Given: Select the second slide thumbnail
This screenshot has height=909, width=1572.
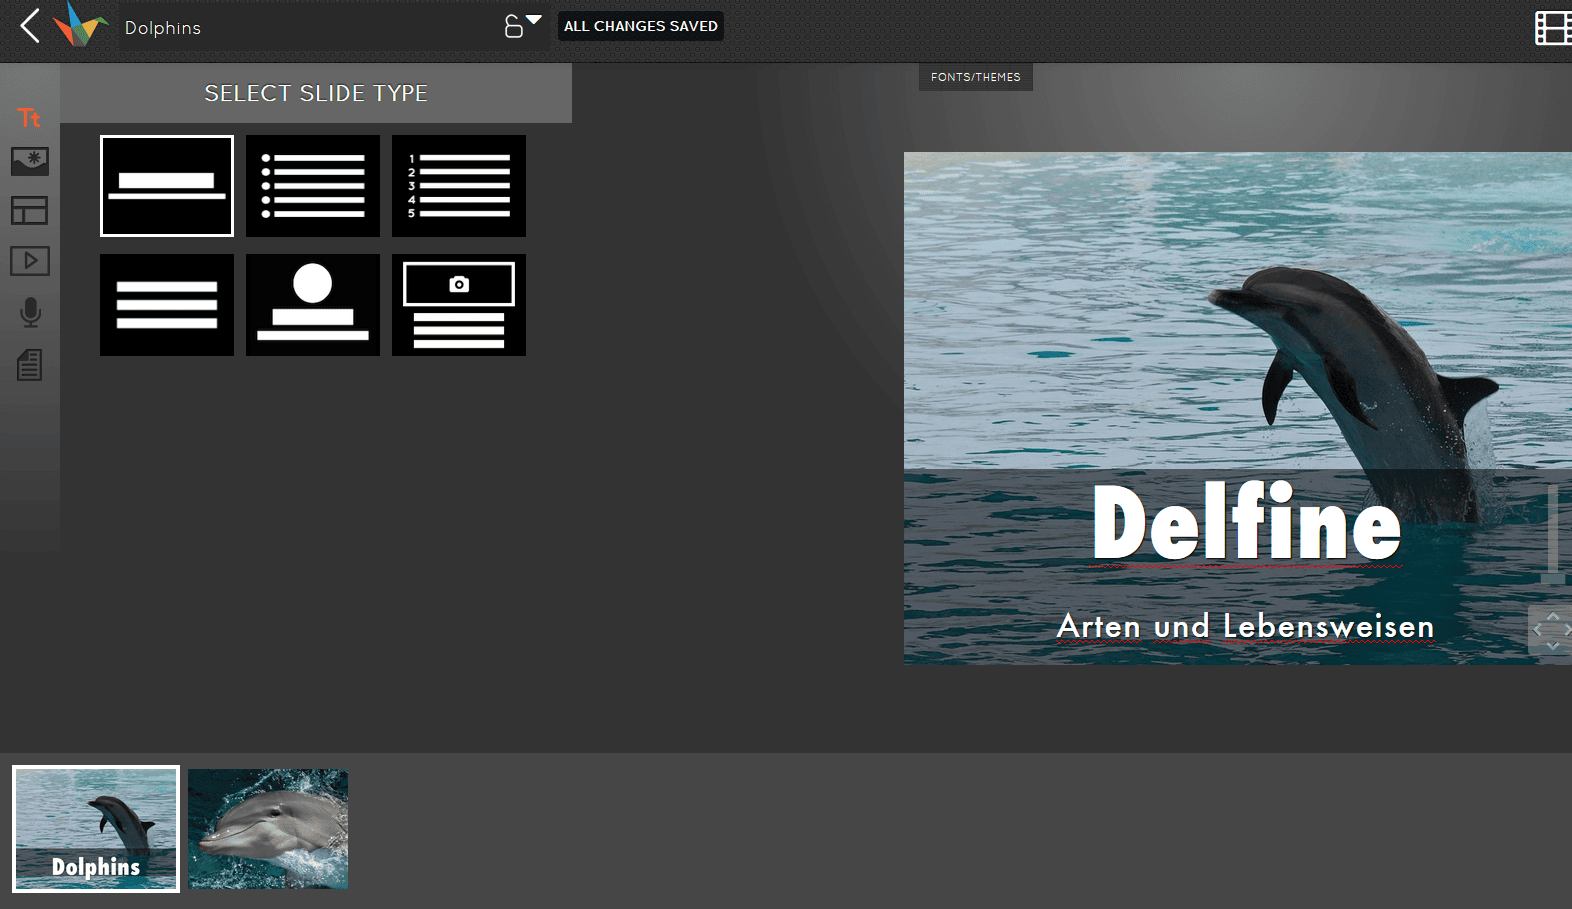Looking at the screenshot, I should [x=268, y=829].
